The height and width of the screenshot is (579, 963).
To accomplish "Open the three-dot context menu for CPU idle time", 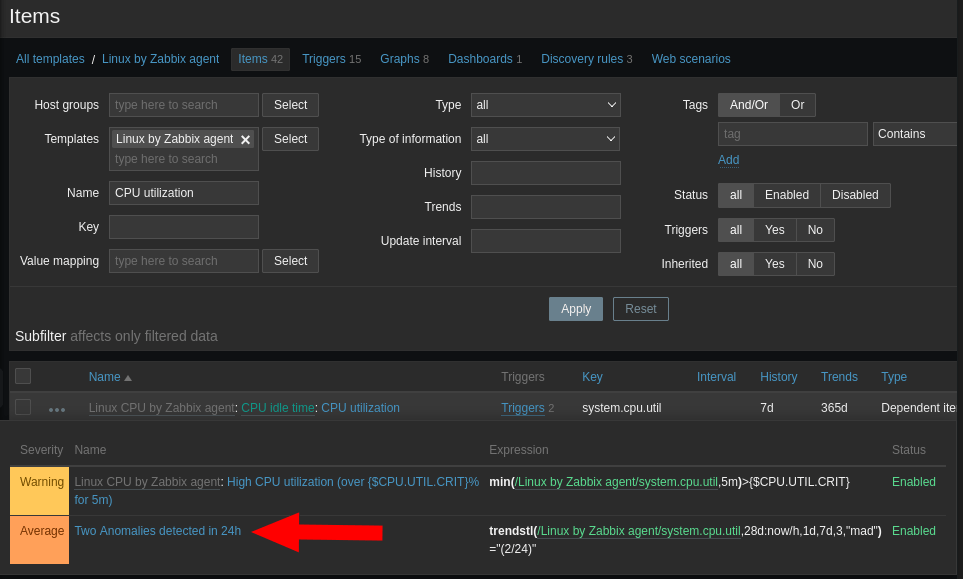I will point(57,408).
